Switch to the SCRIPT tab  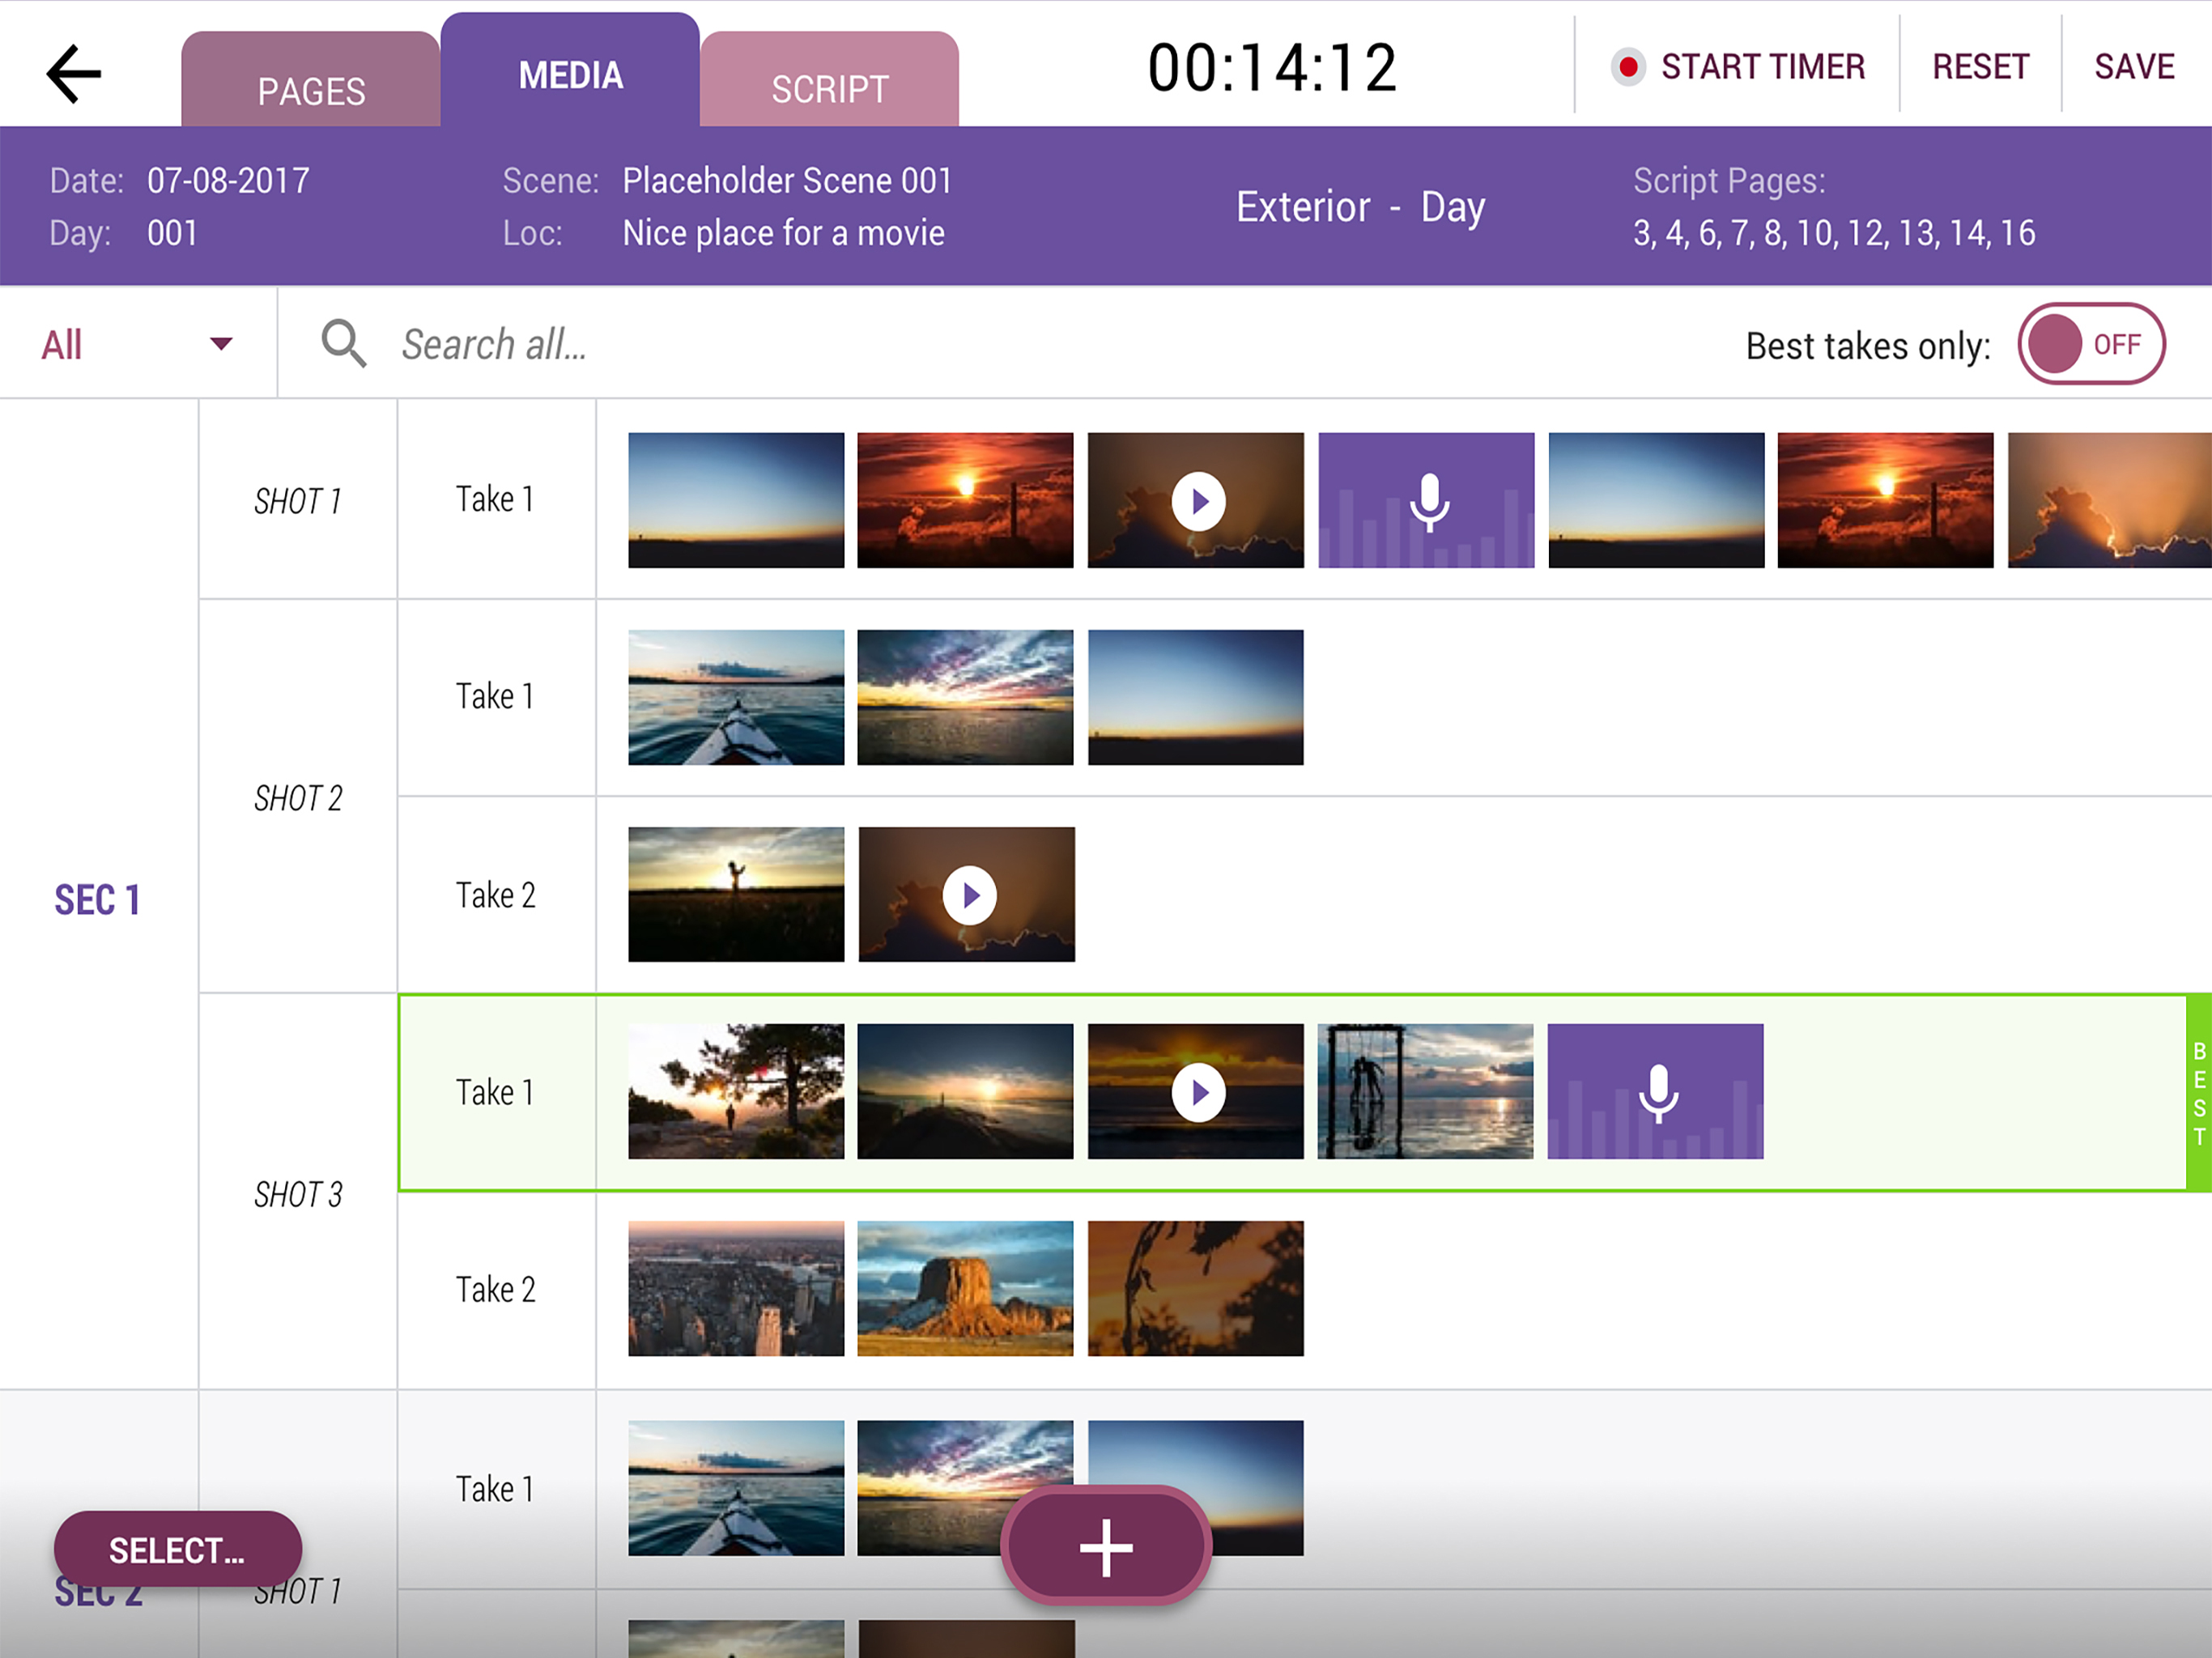(x=829, y=89)
